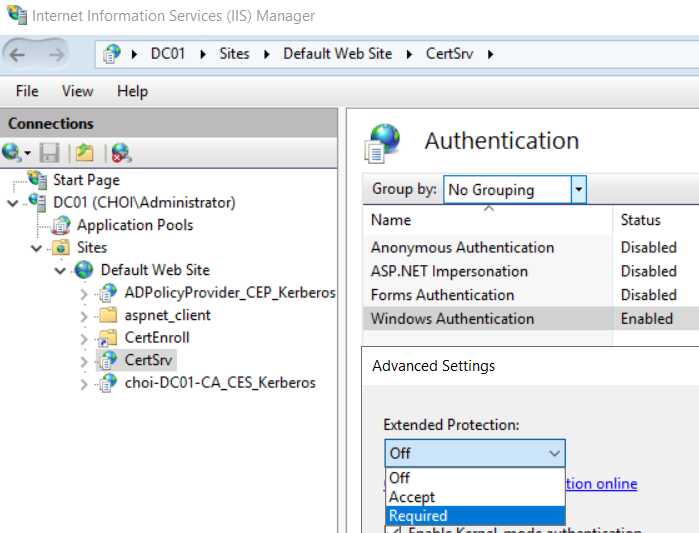The width and height of the screenshot is (699, 533).
Task: Select the Anonymous Authentication row
Action: pos(531,247)
